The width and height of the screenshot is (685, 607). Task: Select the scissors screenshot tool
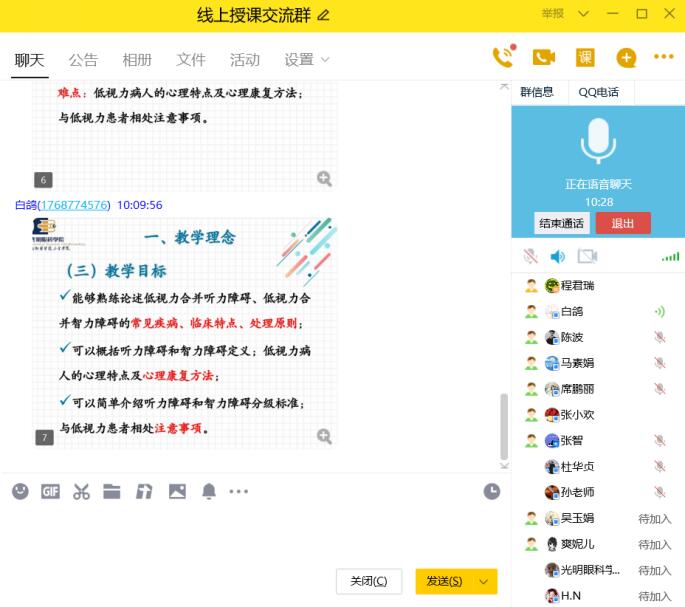click(x=81, y=491)
